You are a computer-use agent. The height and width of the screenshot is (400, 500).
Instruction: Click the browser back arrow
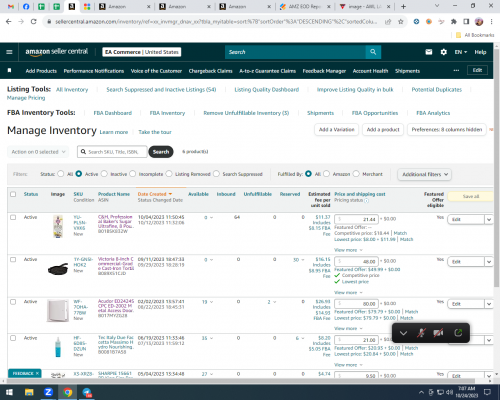coord(9,22)
